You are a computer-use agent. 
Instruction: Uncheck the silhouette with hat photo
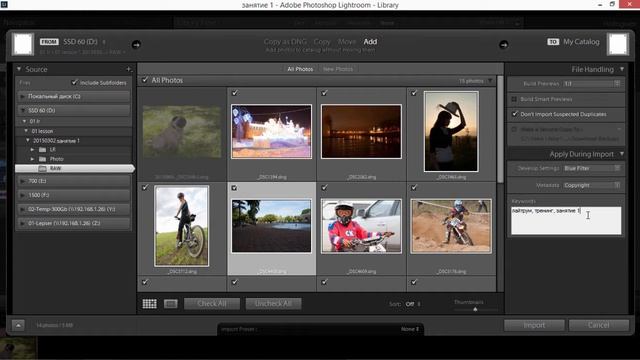(x=414, y=93)
